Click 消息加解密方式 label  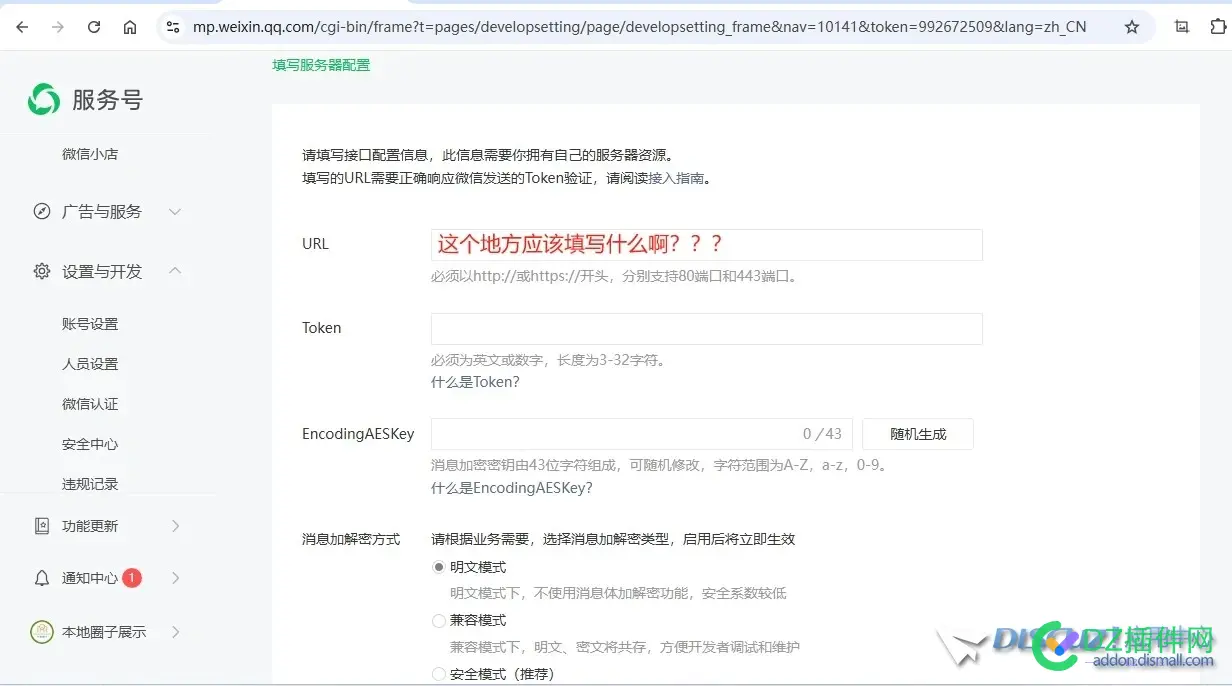[351, 539]
